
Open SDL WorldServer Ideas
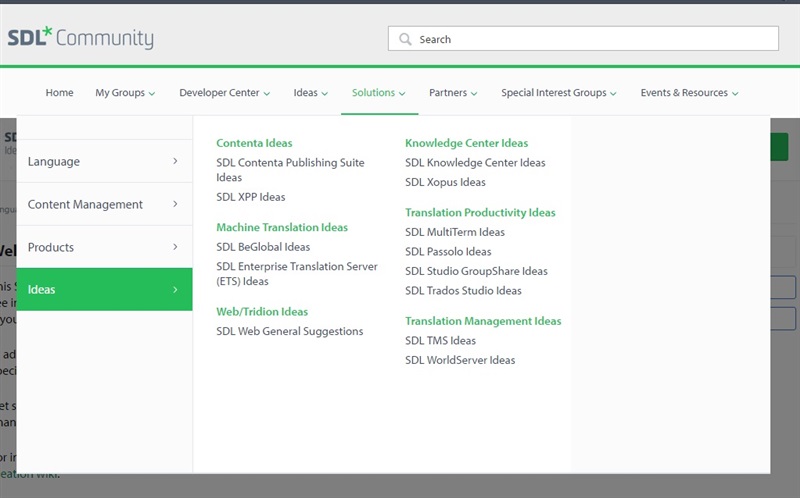coord(460,360)
